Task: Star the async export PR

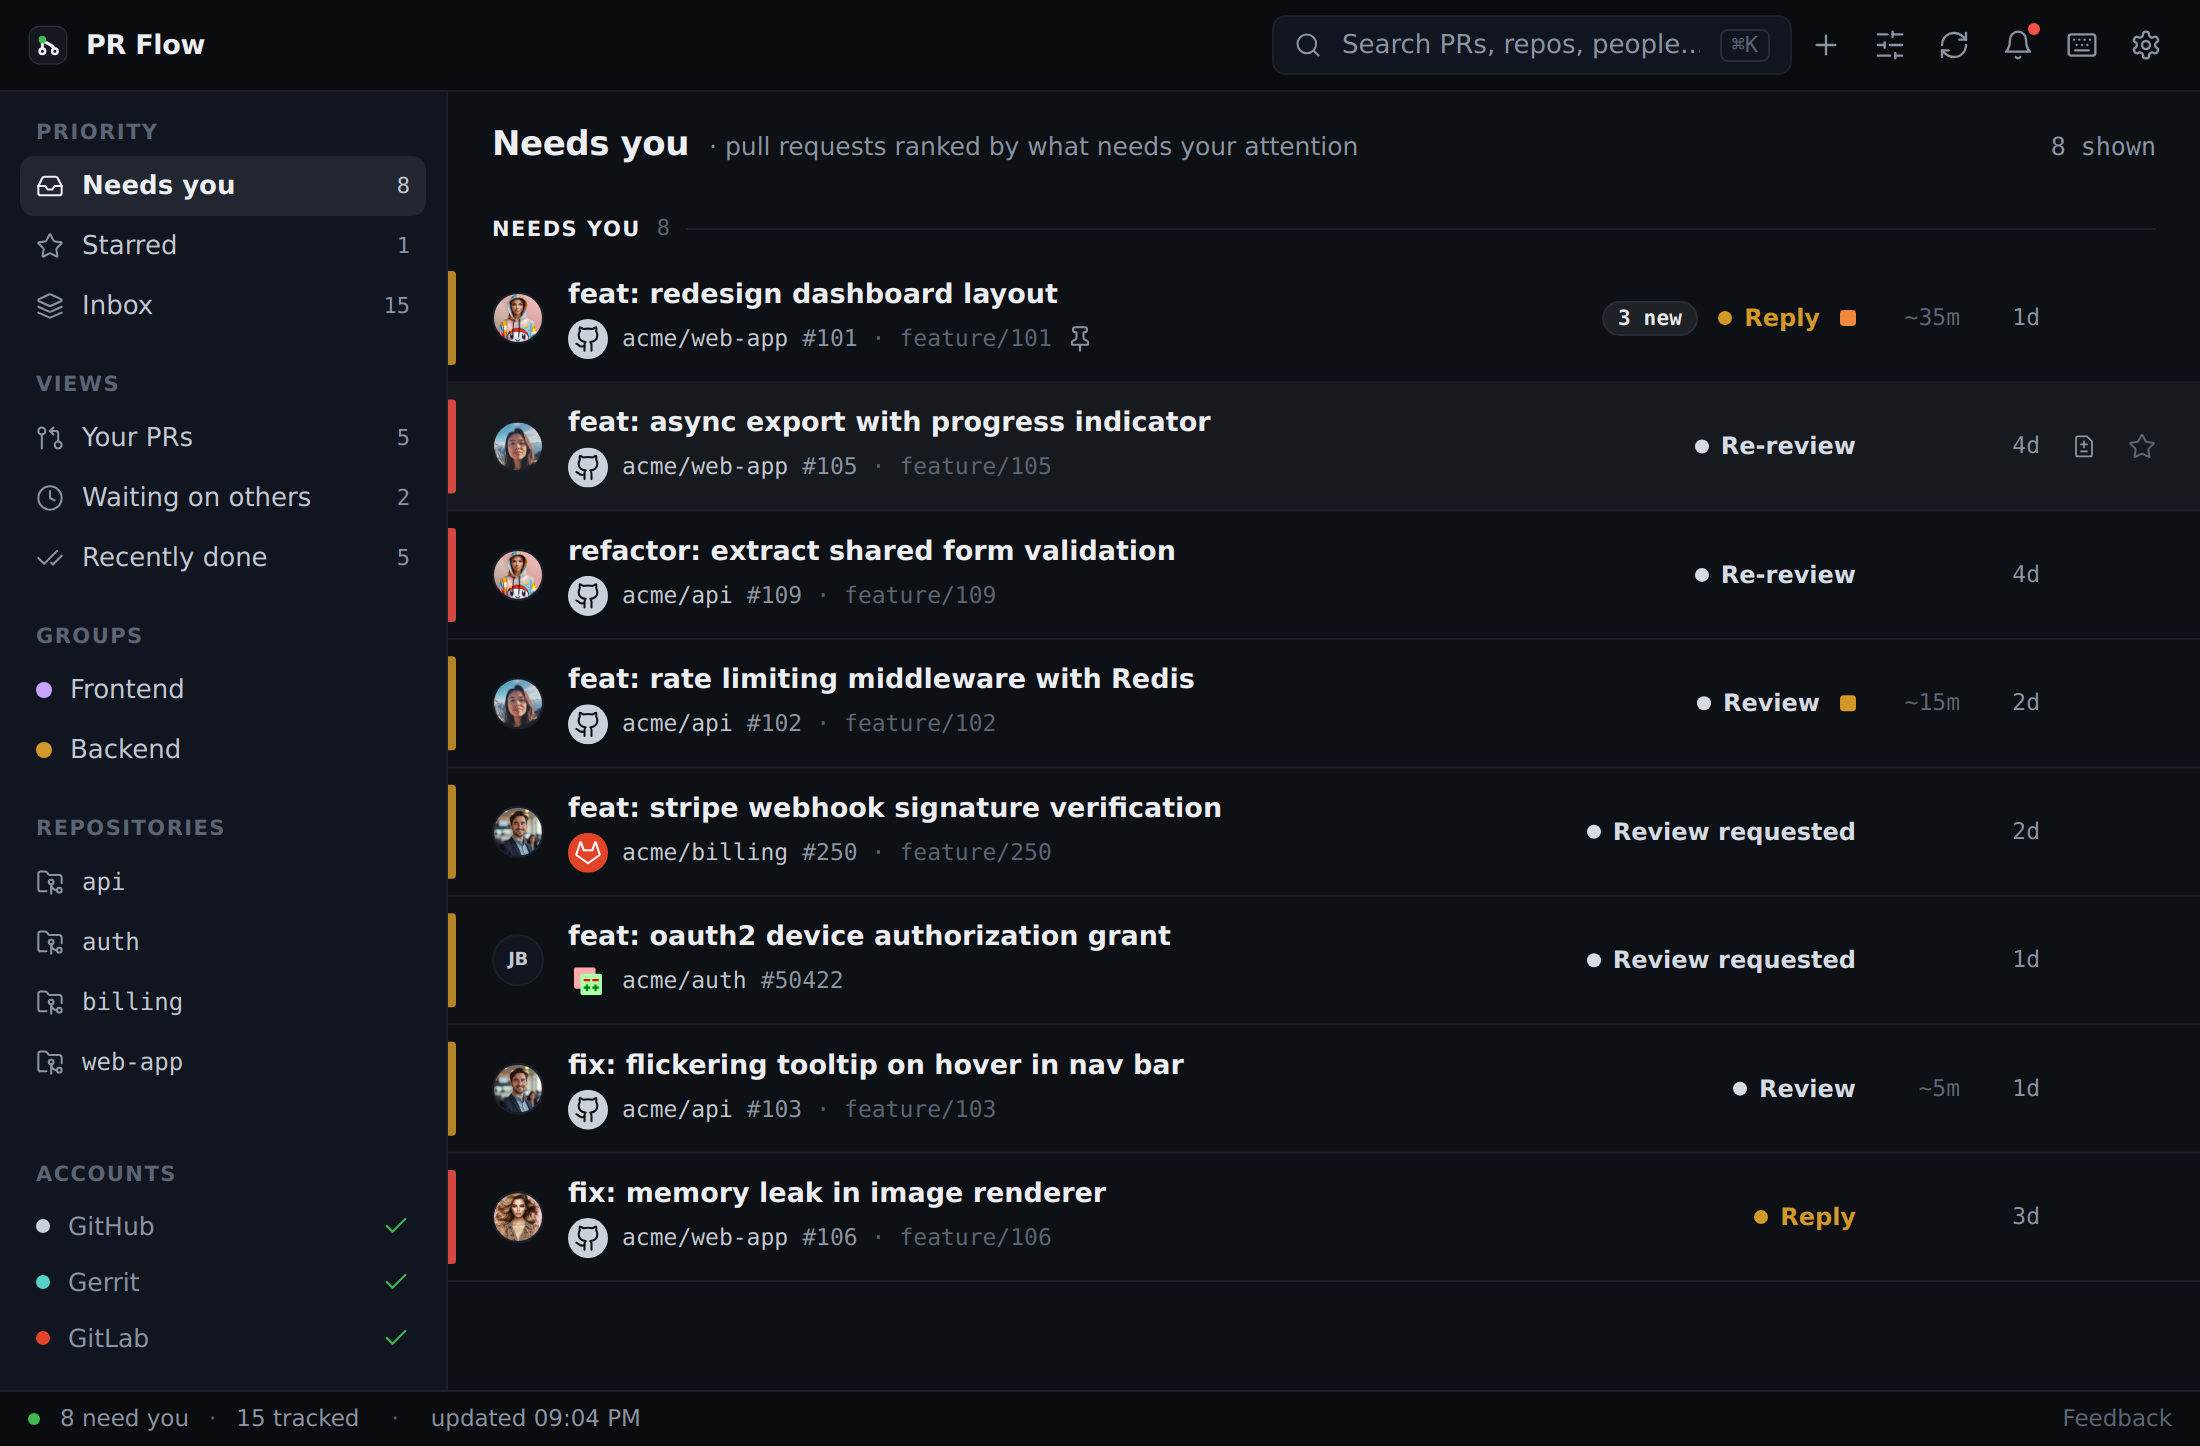Action: (x=2142, y=446)
